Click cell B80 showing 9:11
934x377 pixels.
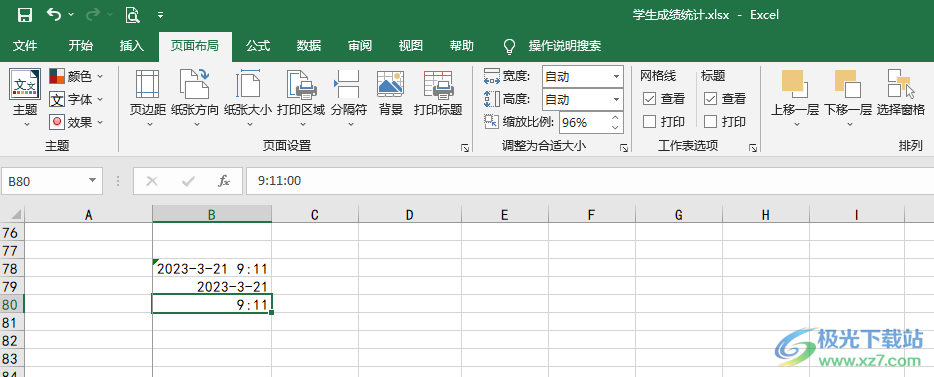[x=212, y=304]
